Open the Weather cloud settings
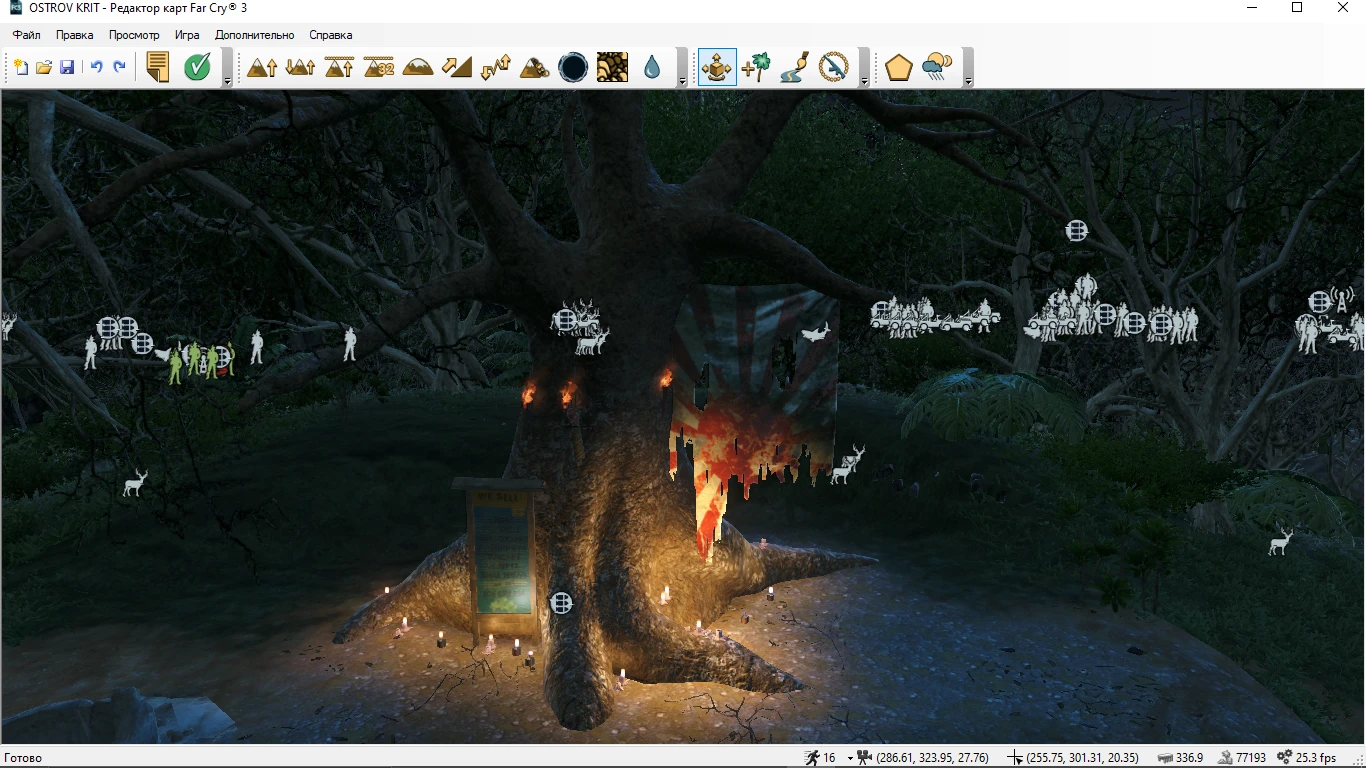 point(937,67)
